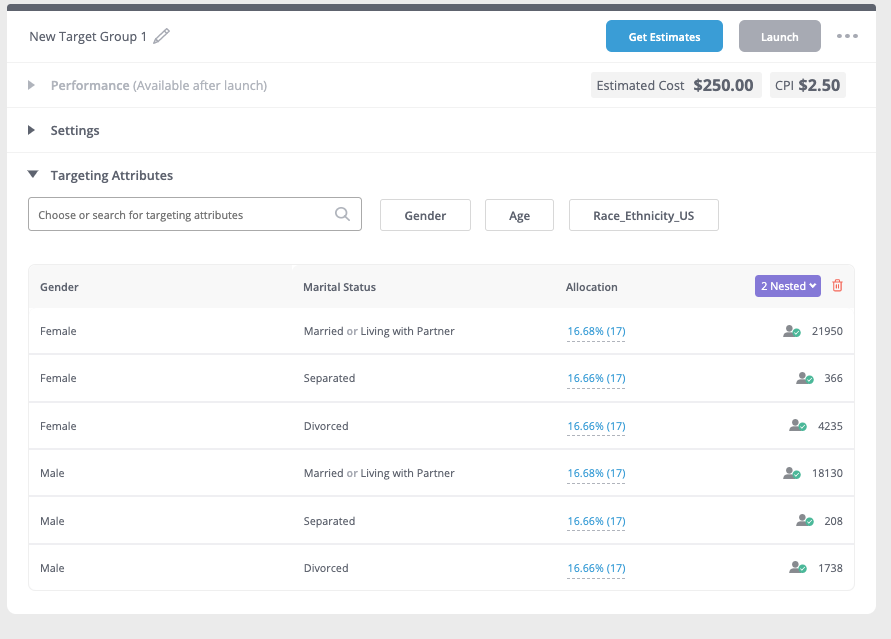Expand the Settings section

coord(31,130)
